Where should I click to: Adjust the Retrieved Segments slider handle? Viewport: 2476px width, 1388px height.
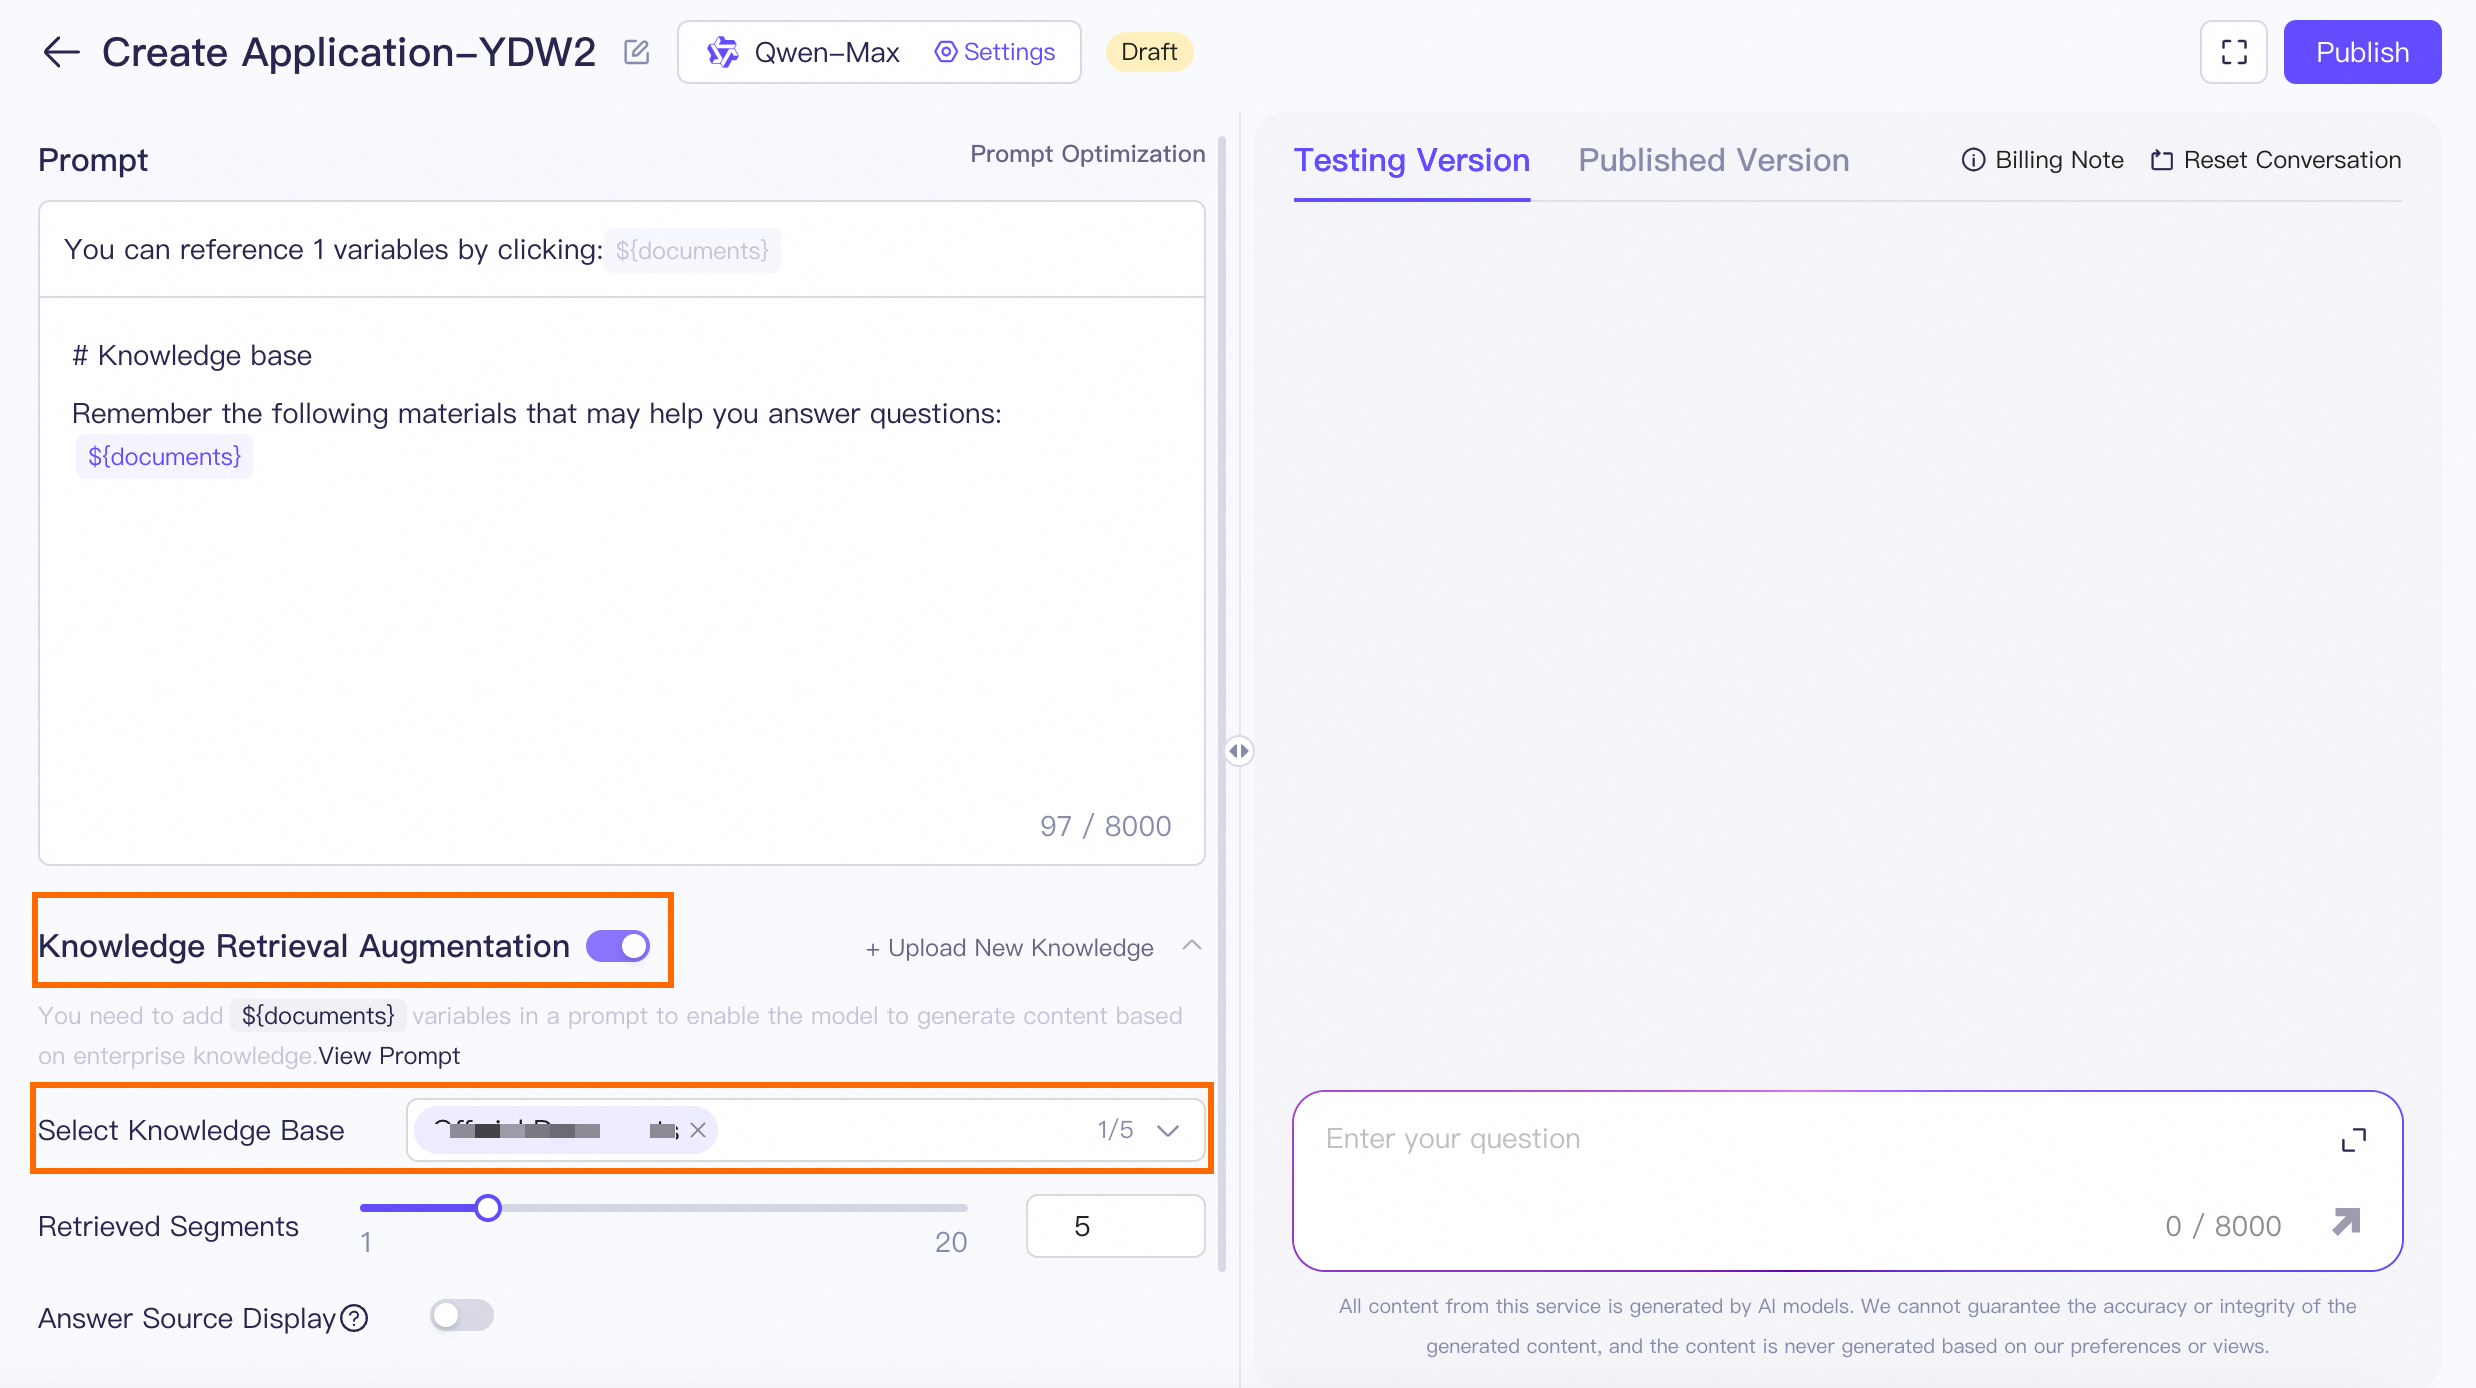(488, 1208)
